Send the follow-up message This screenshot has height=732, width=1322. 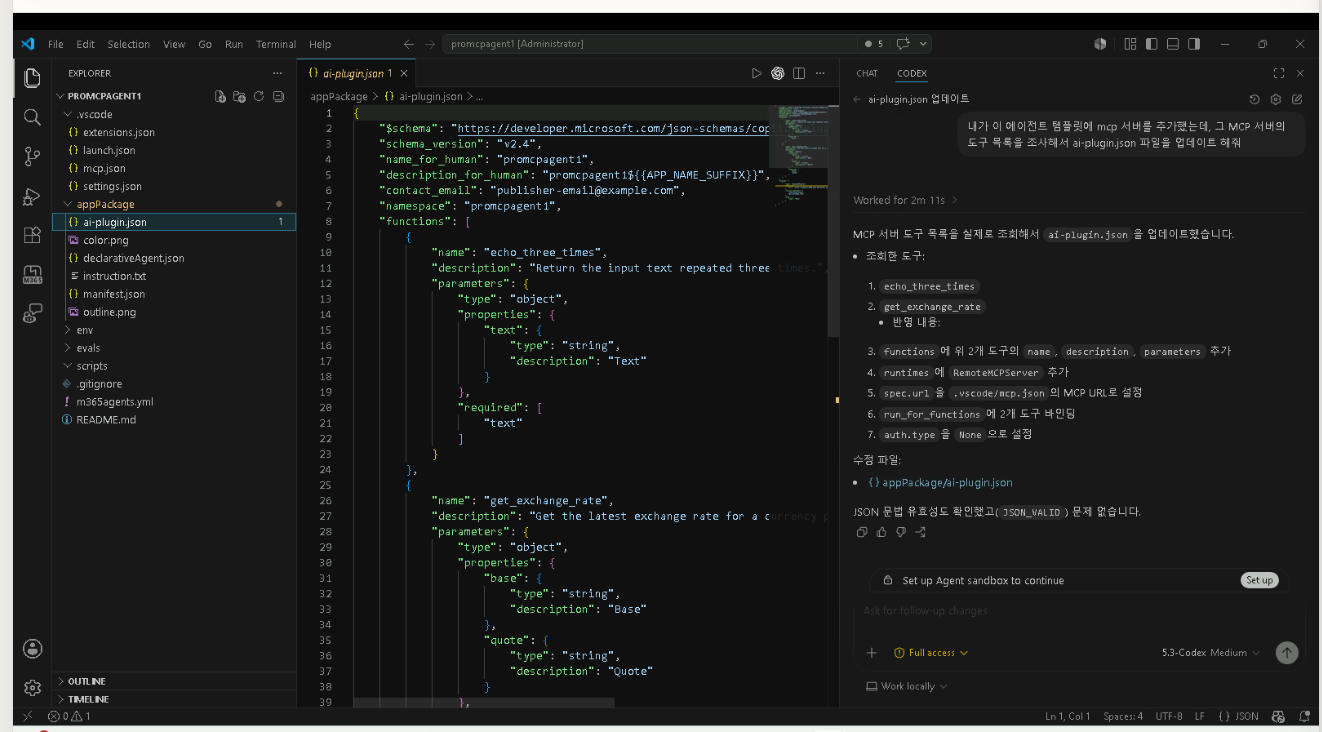[1287, 652]
